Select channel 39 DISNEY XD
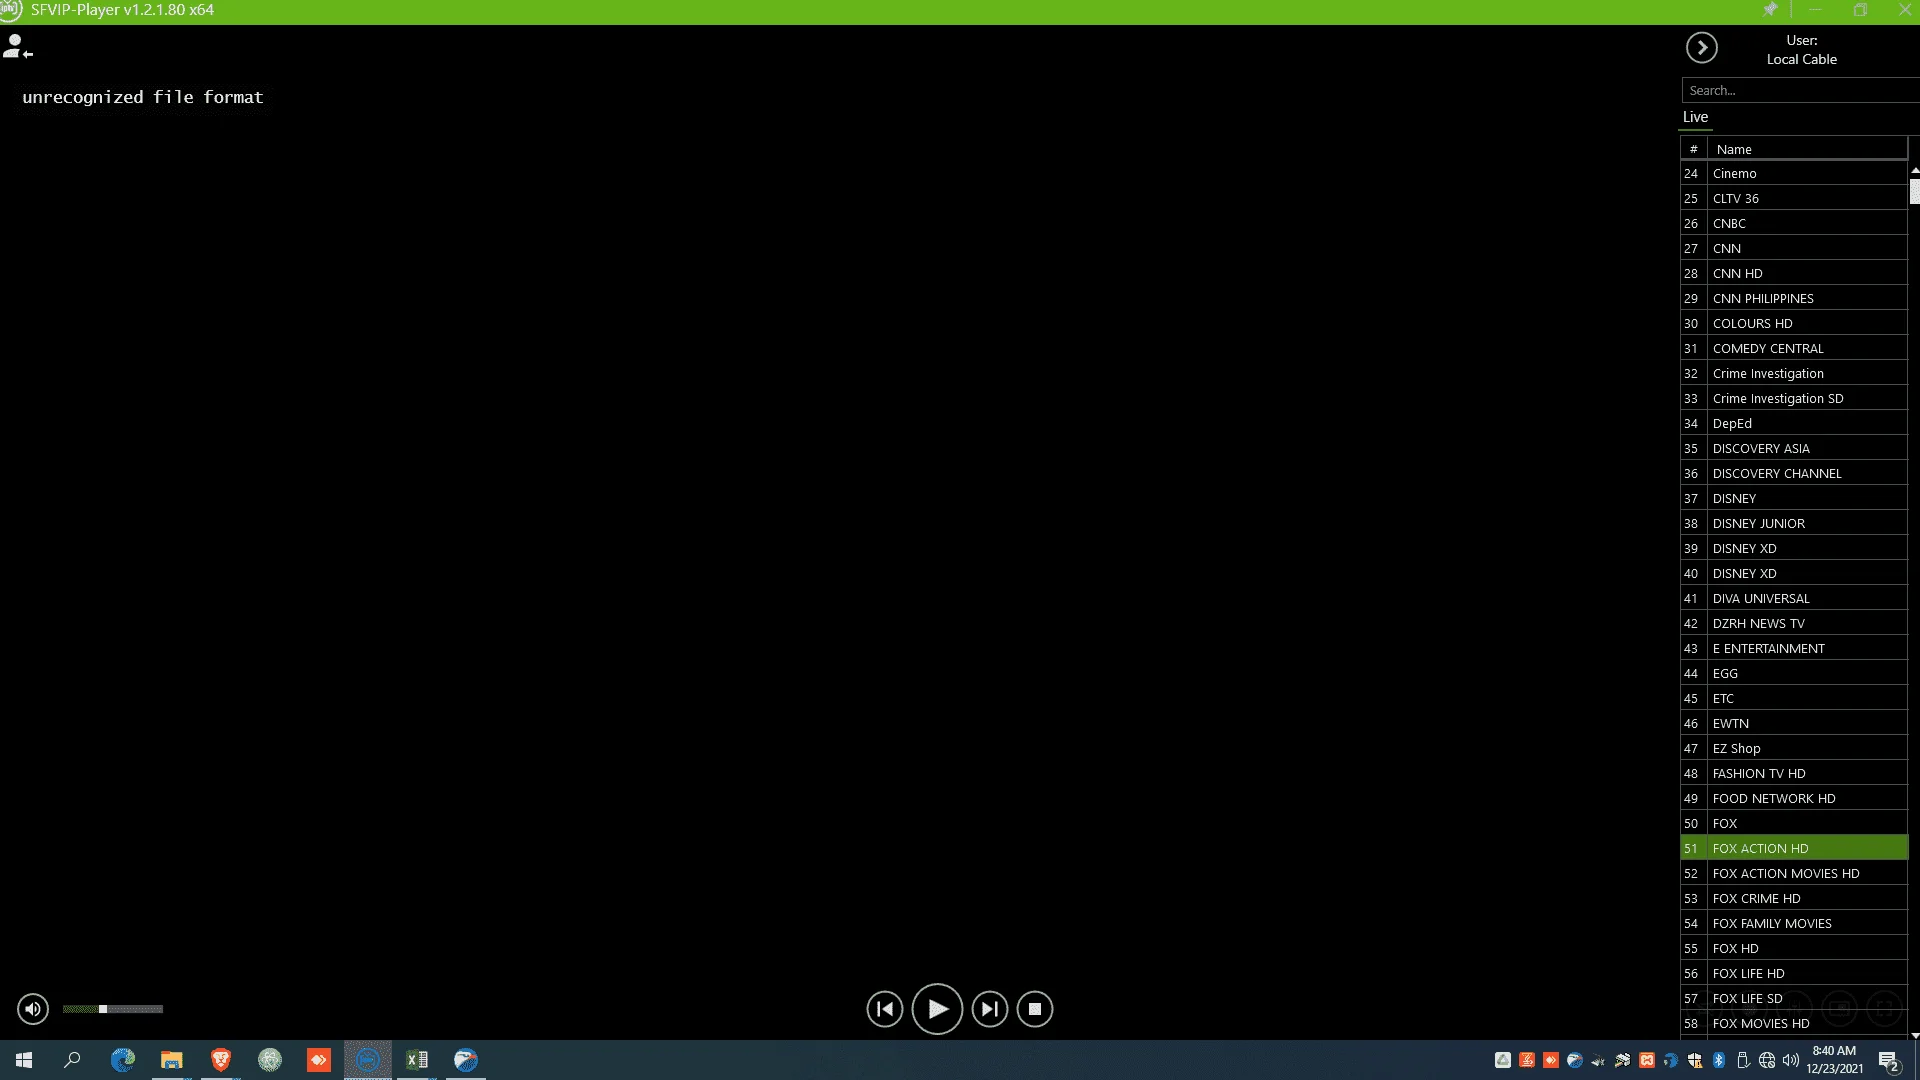Viewport: 1920px width, 1080px height. [x=1794, y=548]
